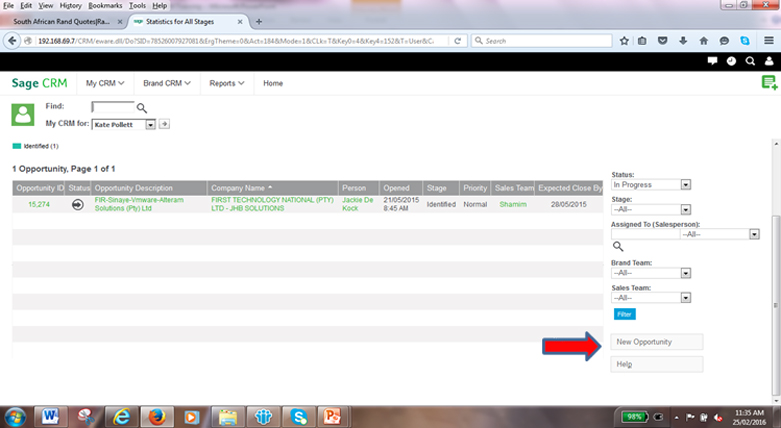Click the Find text input field
781x428 pixels.
[113, 107]
